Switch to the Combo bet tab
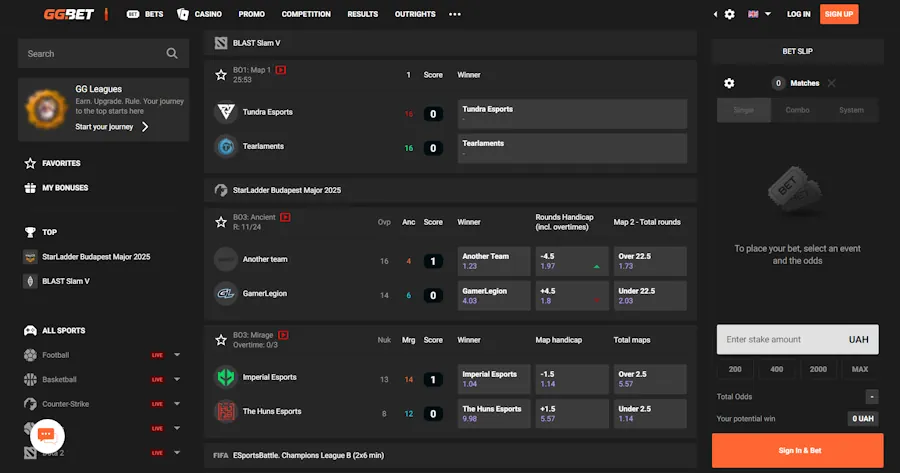Viewport: 900px width, 473px height. pos(797,110)
